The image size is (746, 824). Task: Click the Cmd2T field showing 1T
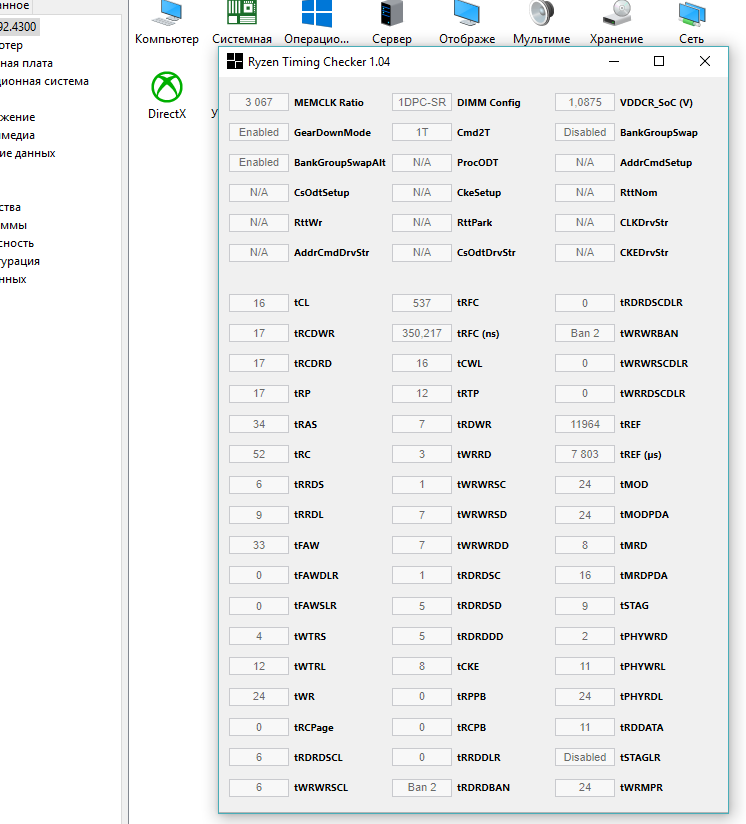(422, 132)
